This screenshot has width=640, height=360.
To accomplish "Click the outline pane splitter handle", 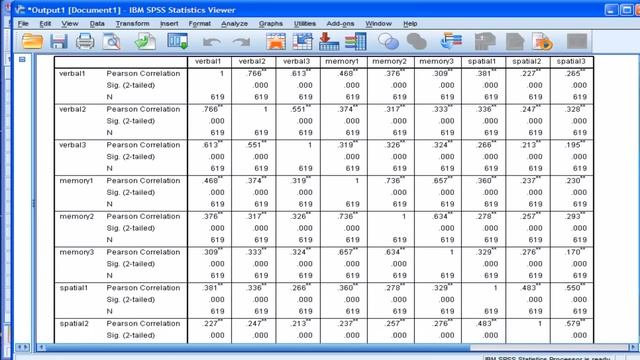I will (x=33, y=202).
